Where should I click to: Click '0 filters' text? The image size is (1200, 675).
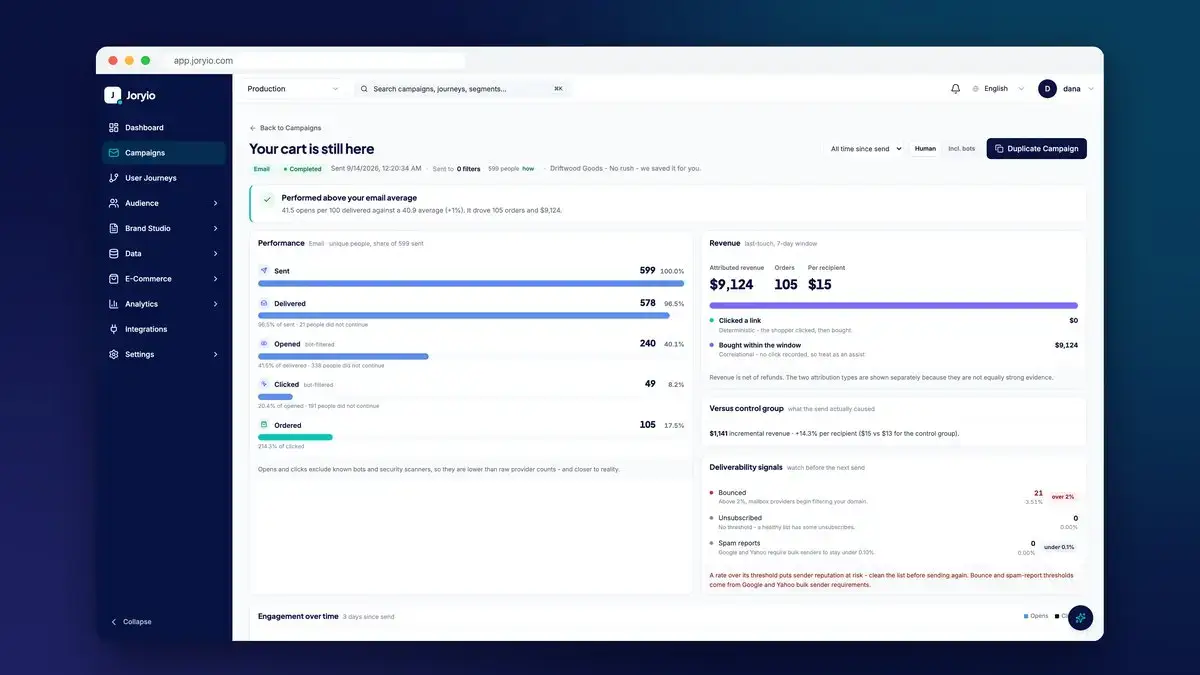click(469, 169)
